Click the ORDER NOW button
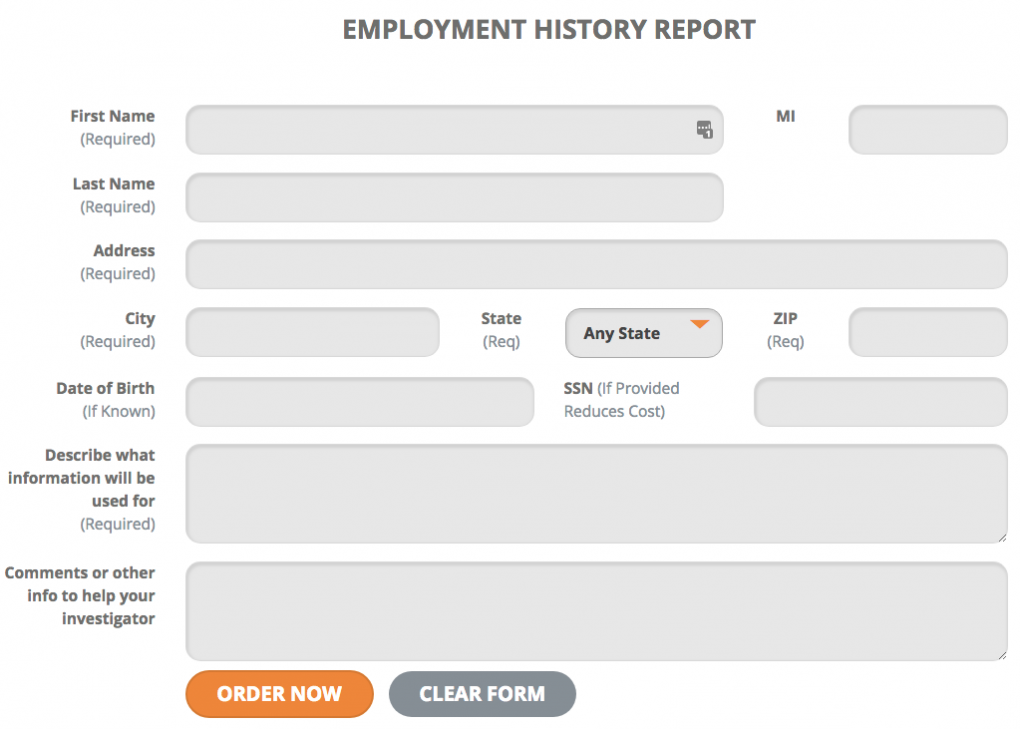Screen dimensions: 1020x729 pyautogui.click(x=279, y=694)
